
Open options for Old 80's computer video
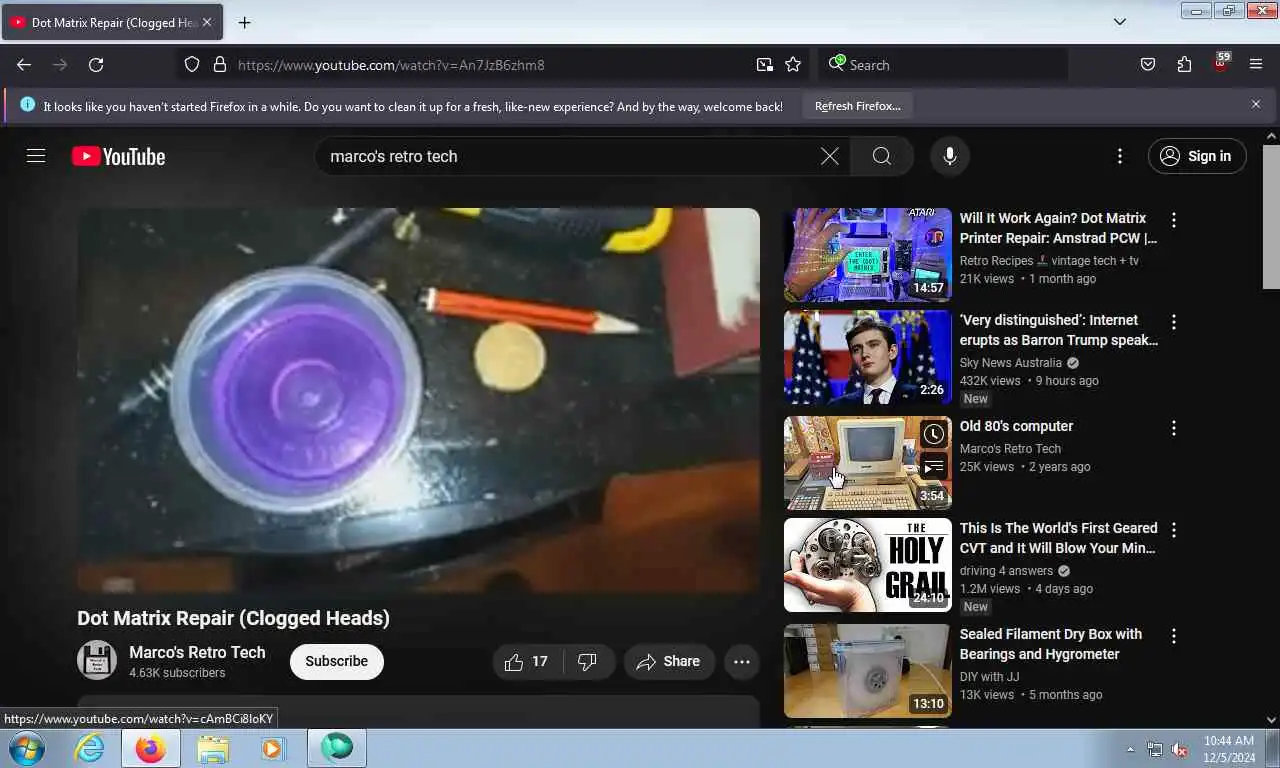[x=1174, y=428]
